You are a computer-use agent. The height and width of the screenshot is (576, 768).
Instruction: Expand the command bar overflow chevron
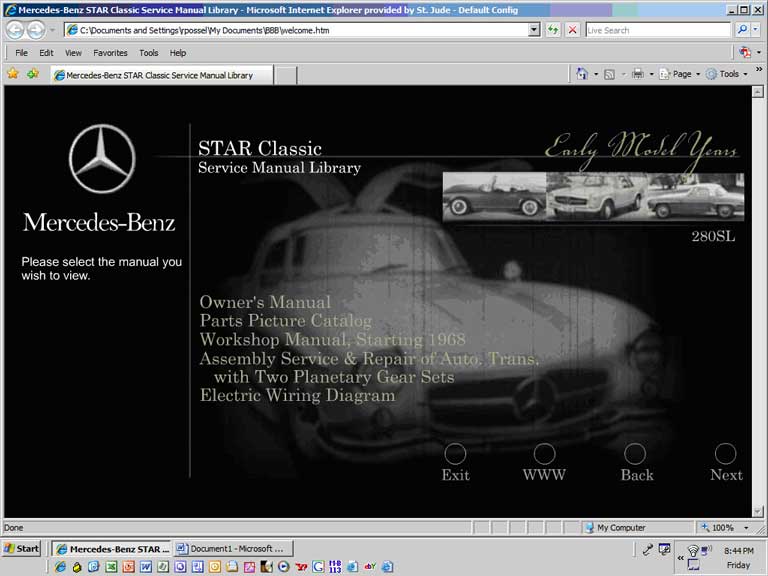point(759,70)
